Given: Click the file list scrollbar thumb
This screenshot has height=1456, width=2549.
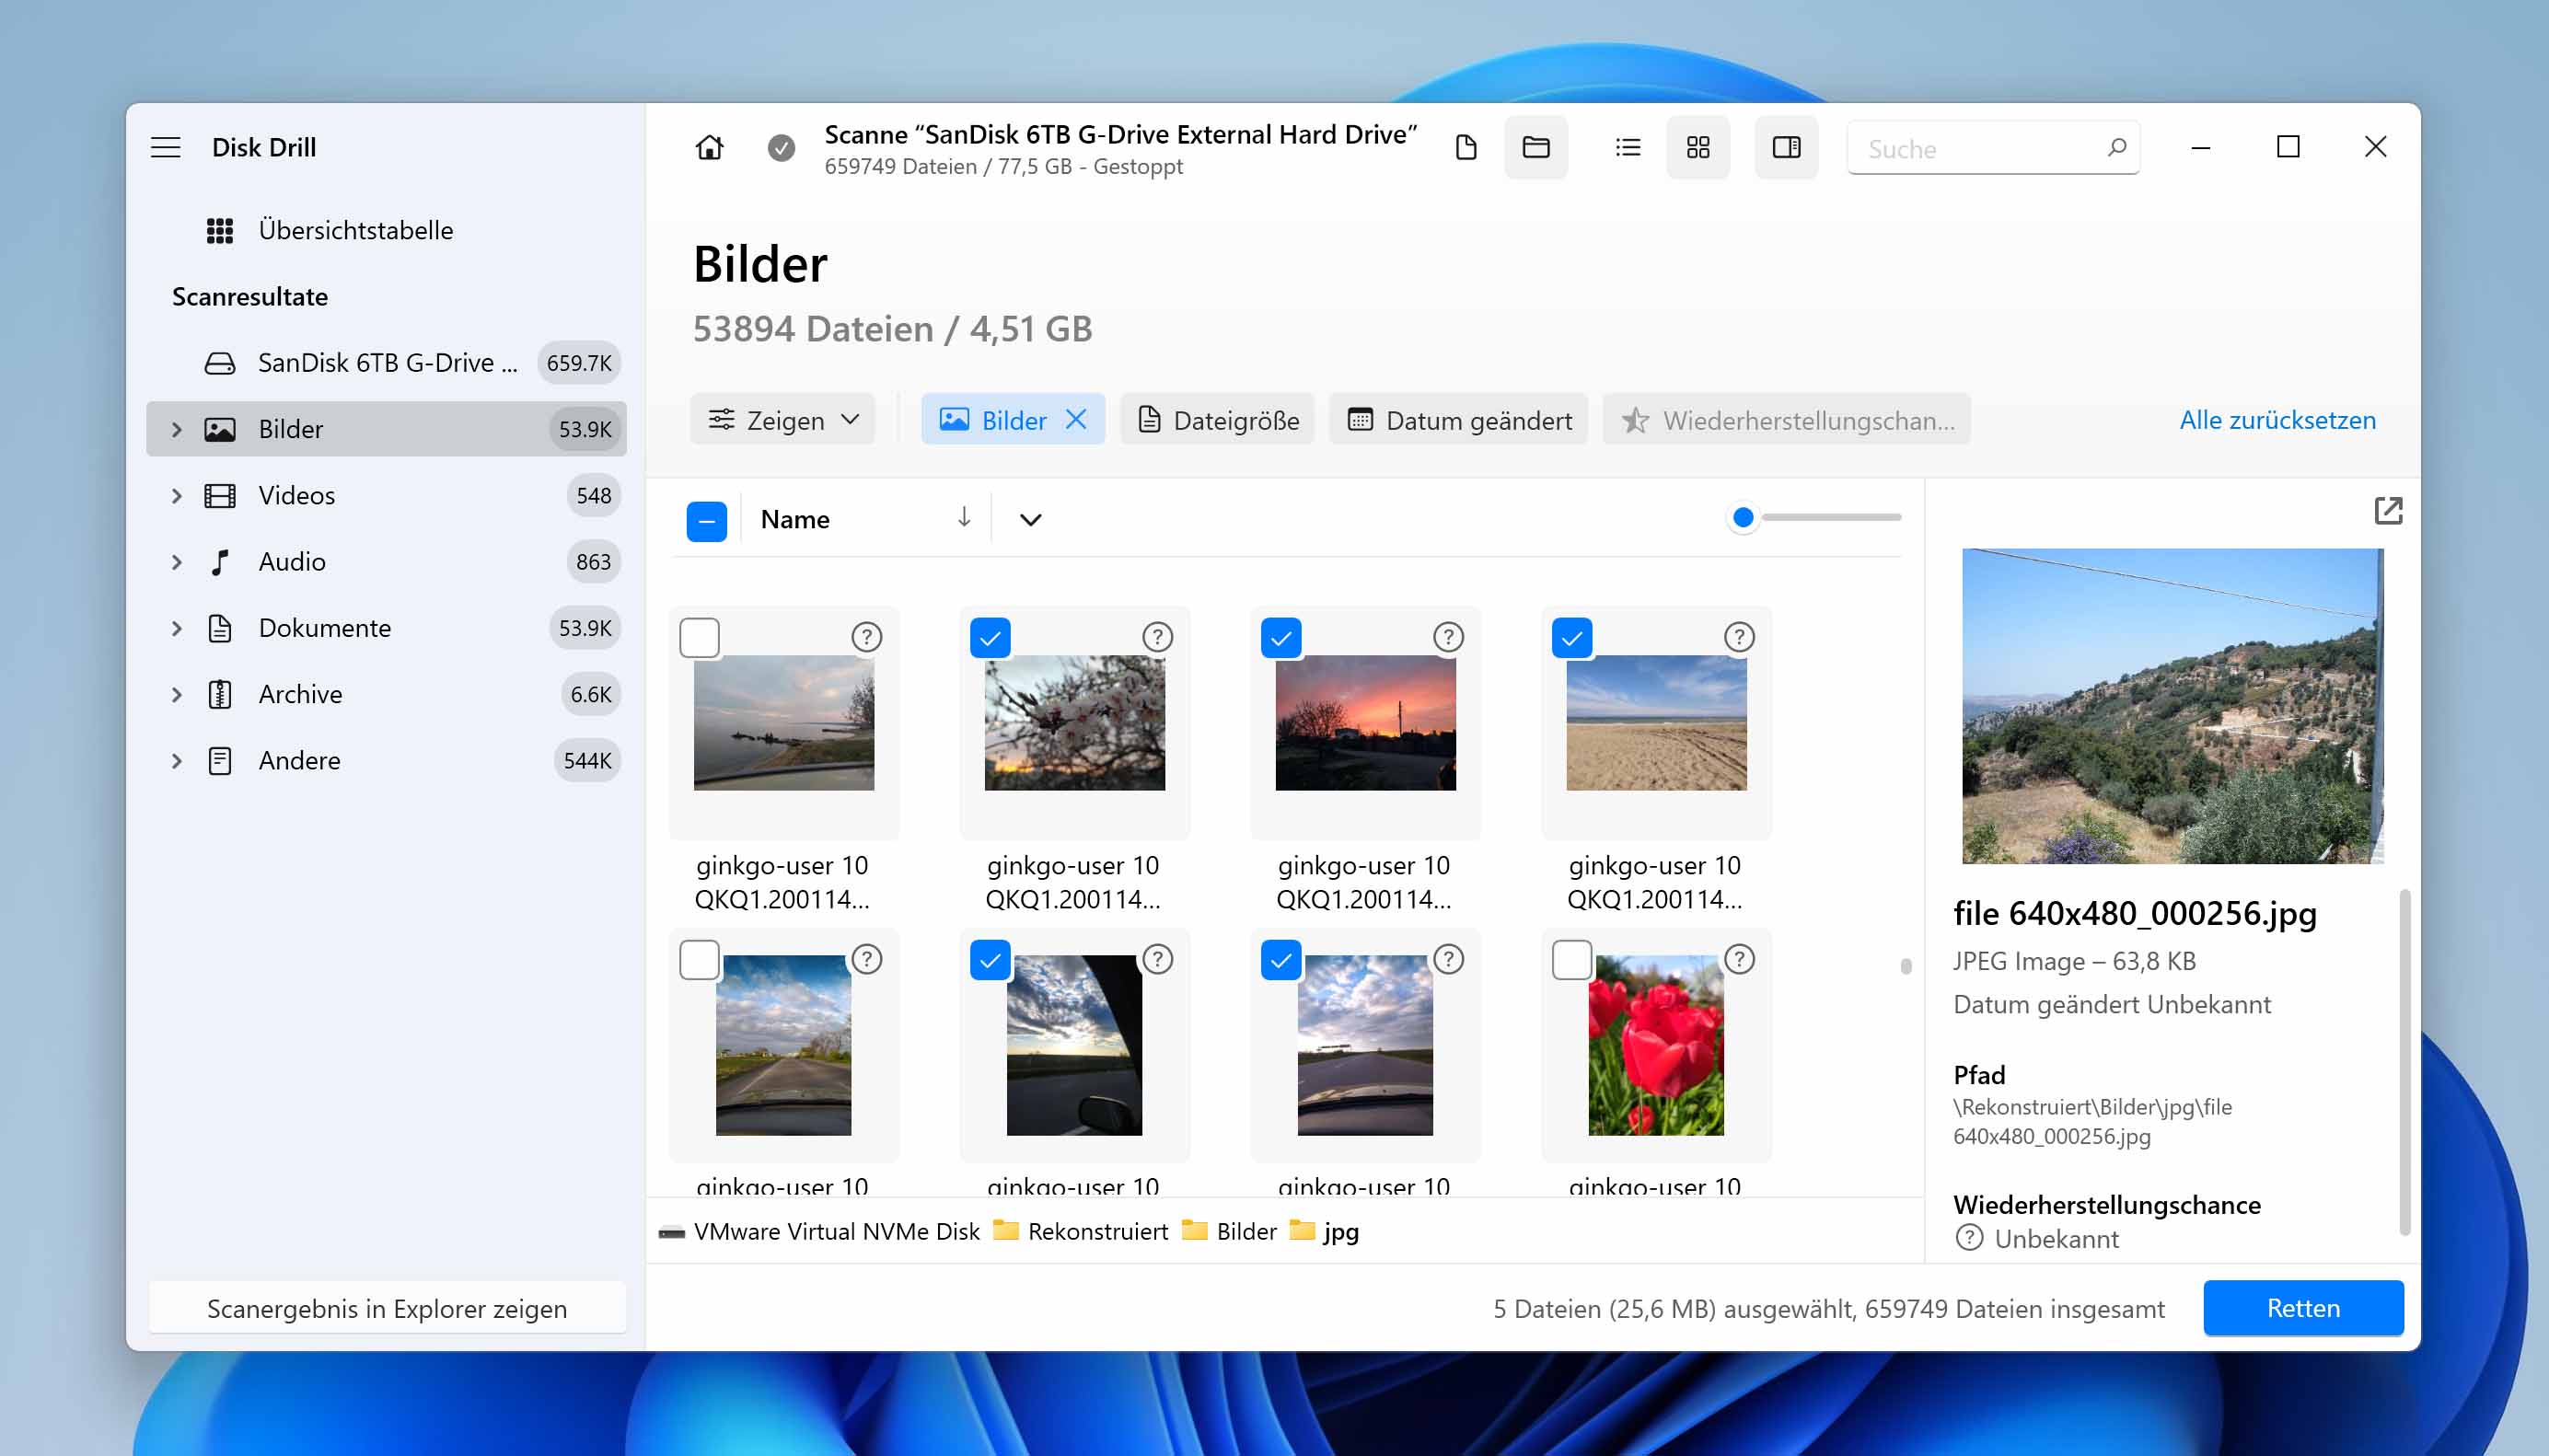Looking at the screenshot, I should coord(1906,966).
